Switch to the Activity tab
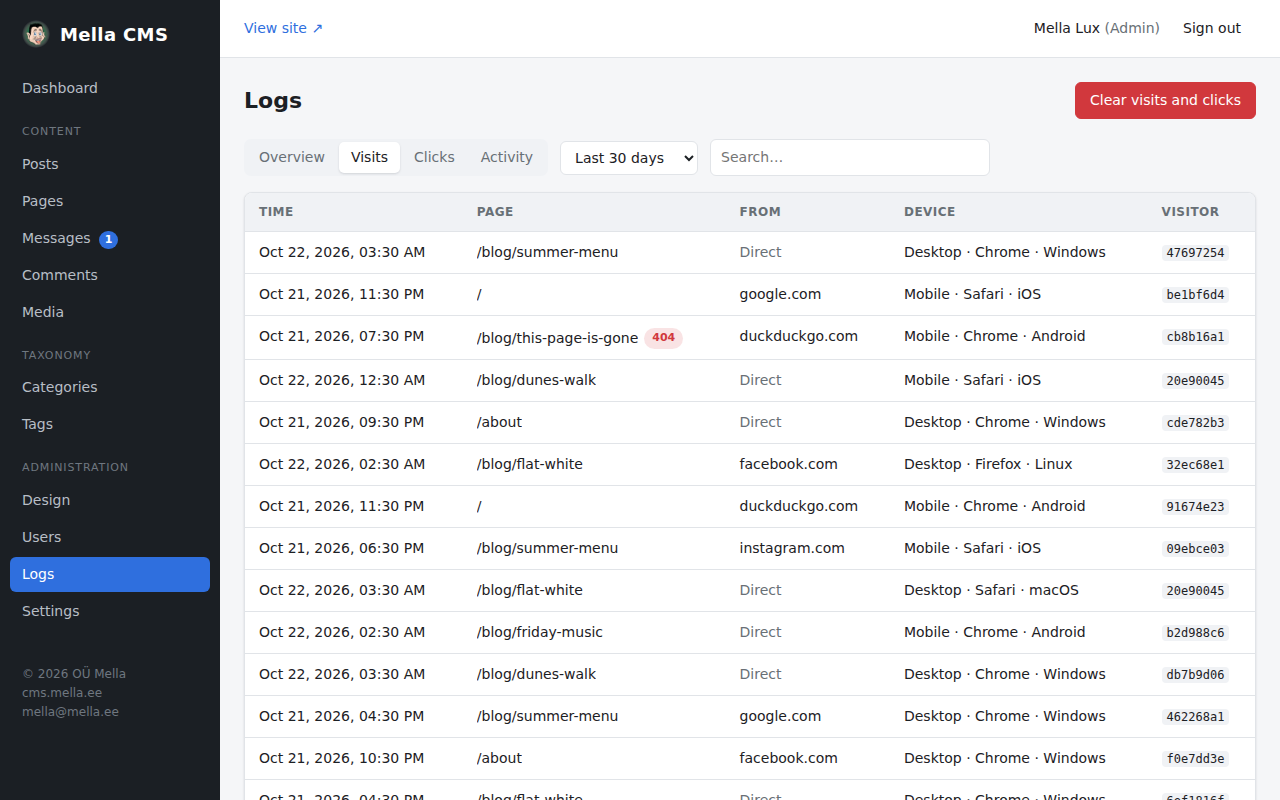1280x800 pixels. tap(507, 157)
